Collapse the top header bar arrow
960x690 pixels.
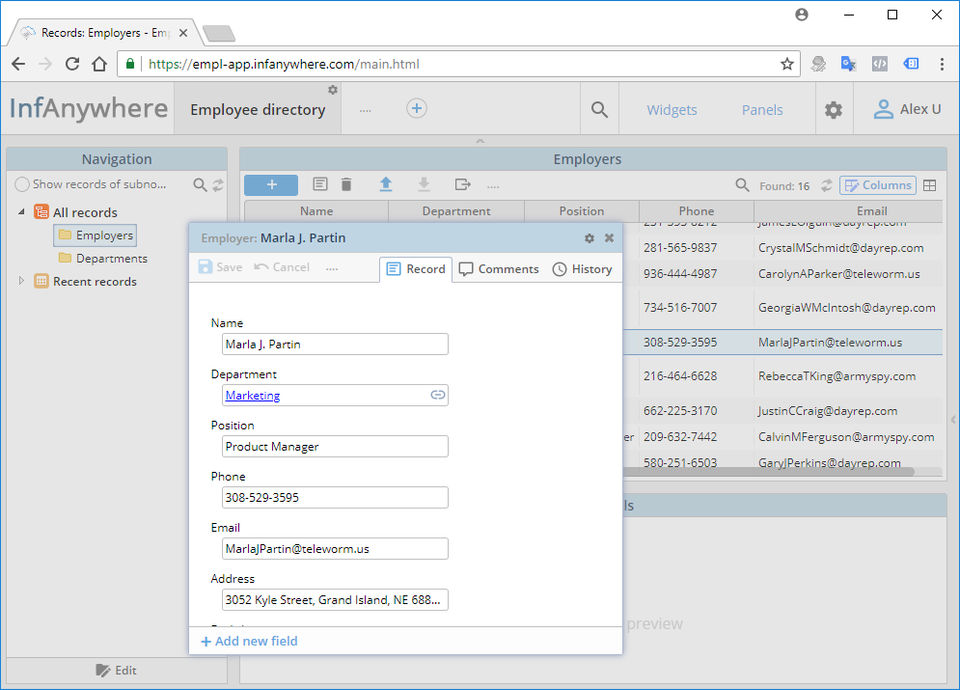480,141
